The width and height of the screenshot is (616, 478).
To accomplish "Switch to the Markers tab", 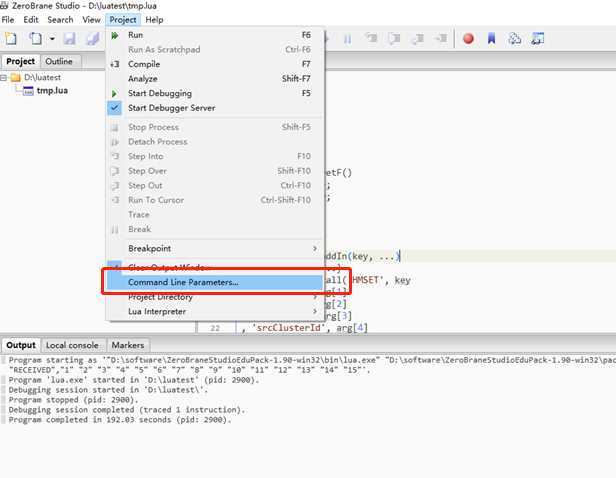I will click(x=128, y=345).
